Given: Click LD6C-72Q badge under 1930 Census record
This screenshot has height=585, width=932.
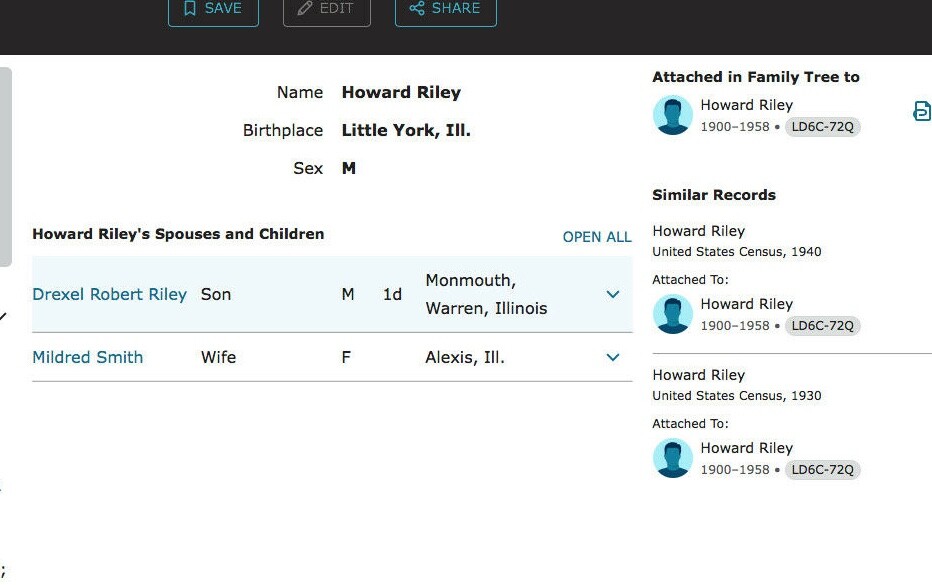Looking at the screenshot, I should pyautogui.click(x=822, y=470).
